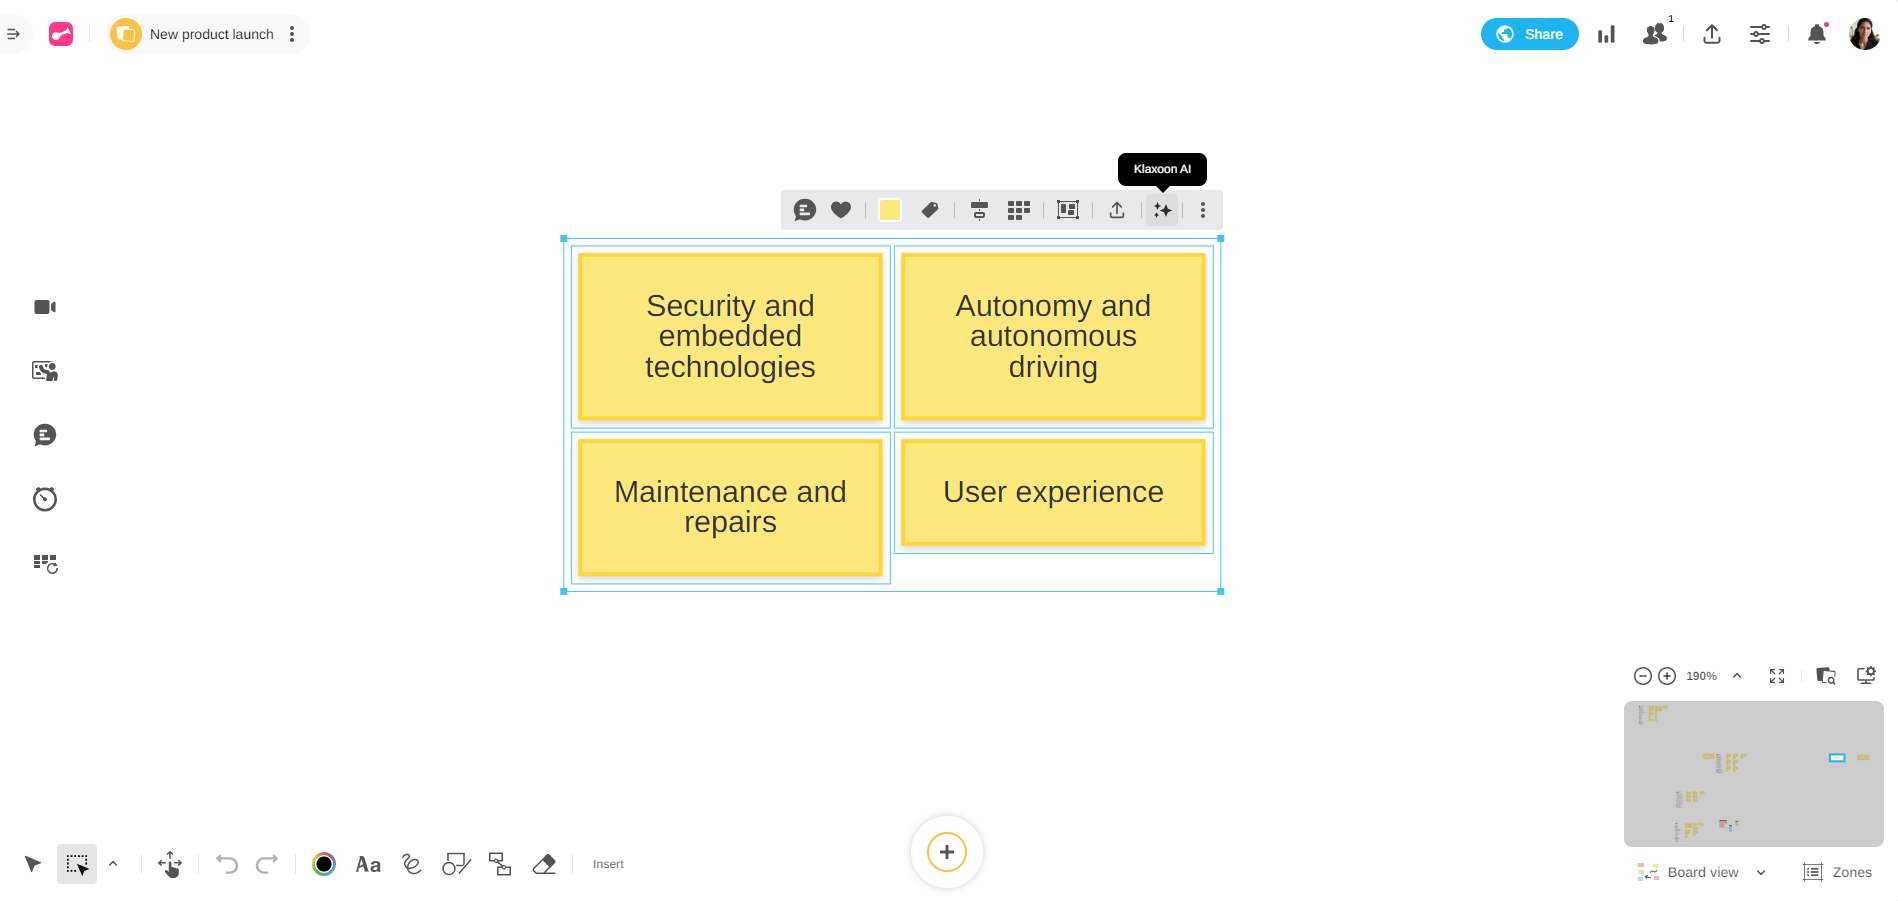Open New product launch options menu
Viewport: 1898px width, 901px height.
292,34
